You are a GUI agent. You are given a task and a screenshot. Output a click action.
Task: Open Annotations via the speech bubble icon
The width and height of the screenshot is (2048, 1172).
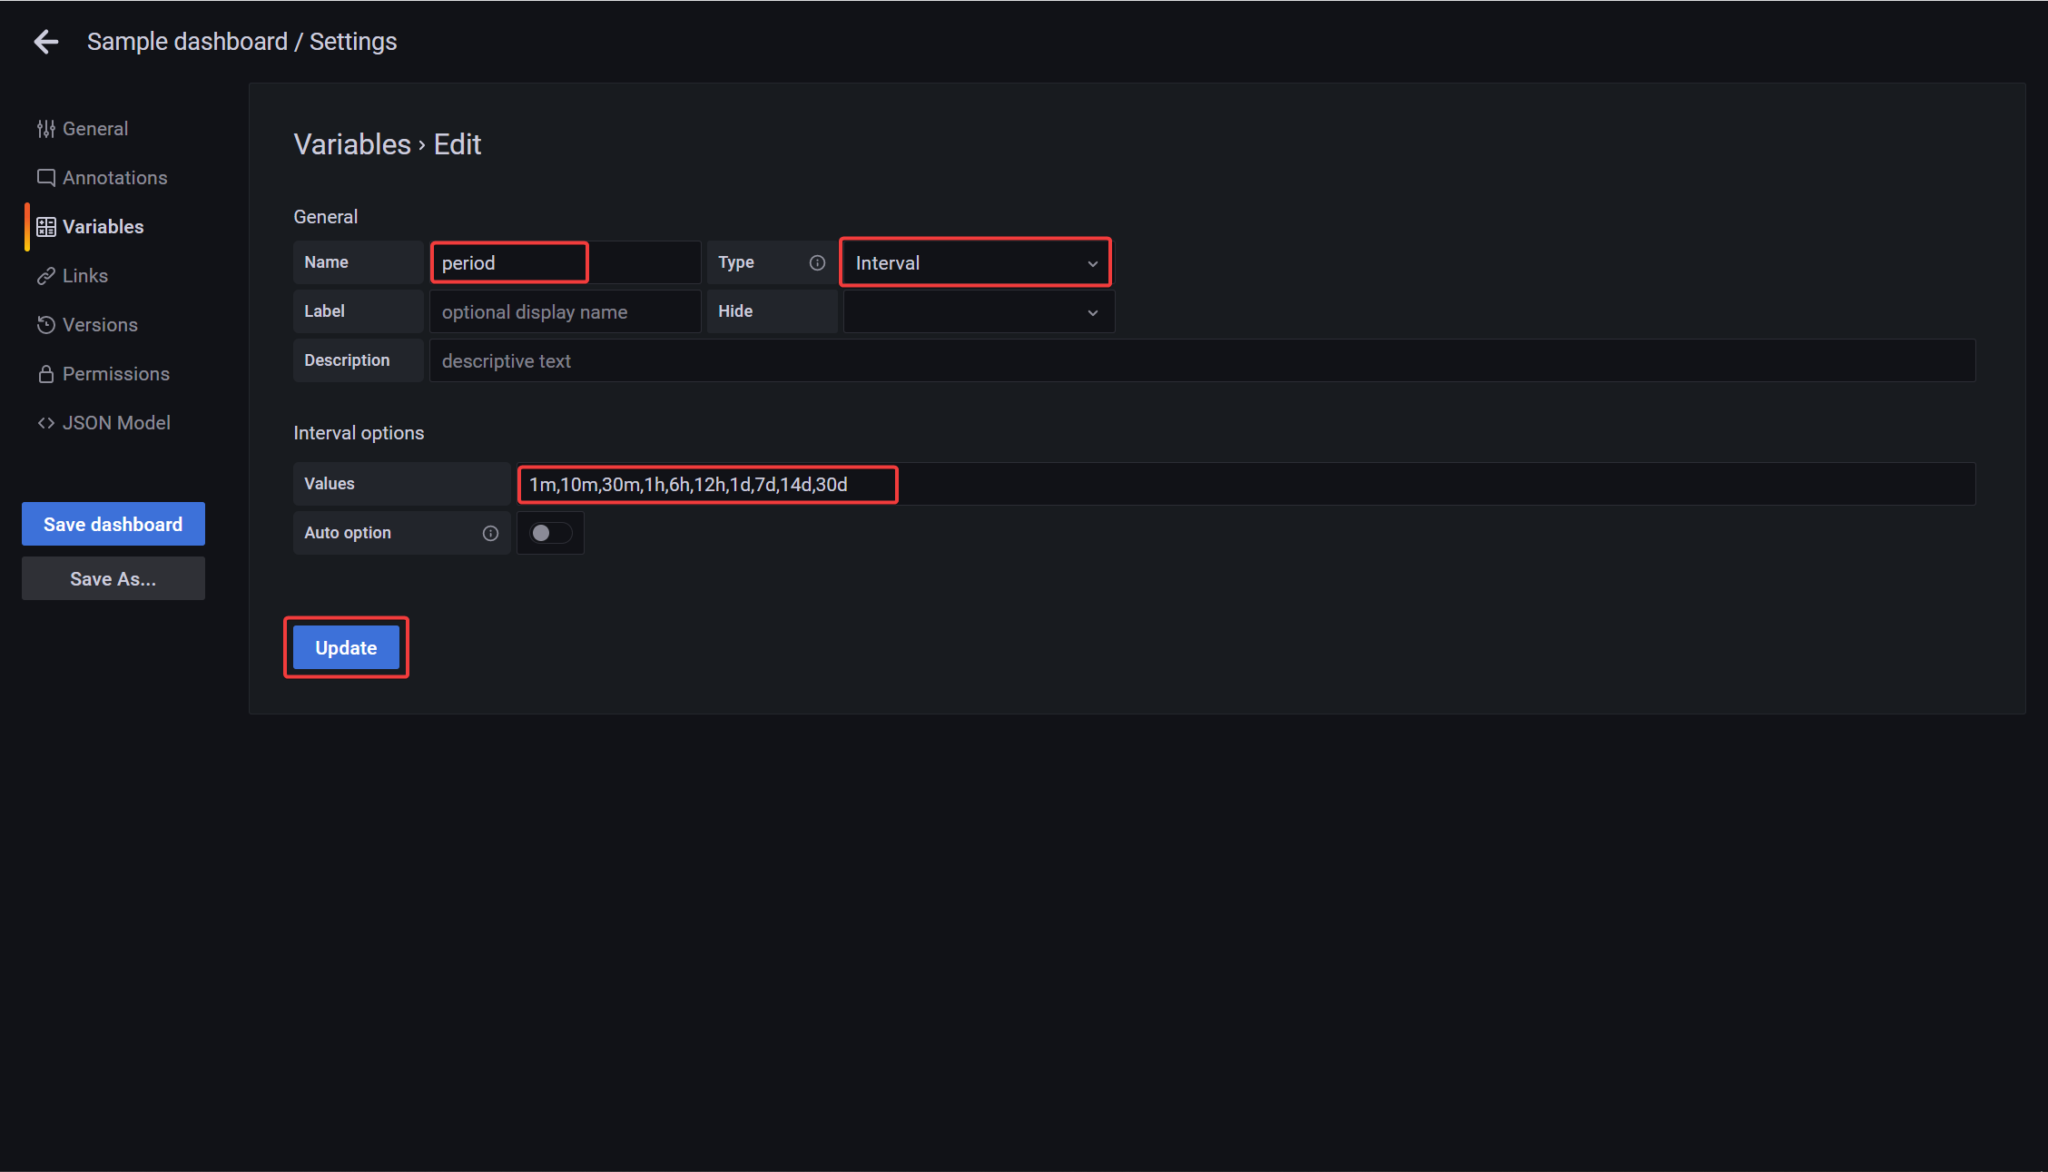[46, 177]
